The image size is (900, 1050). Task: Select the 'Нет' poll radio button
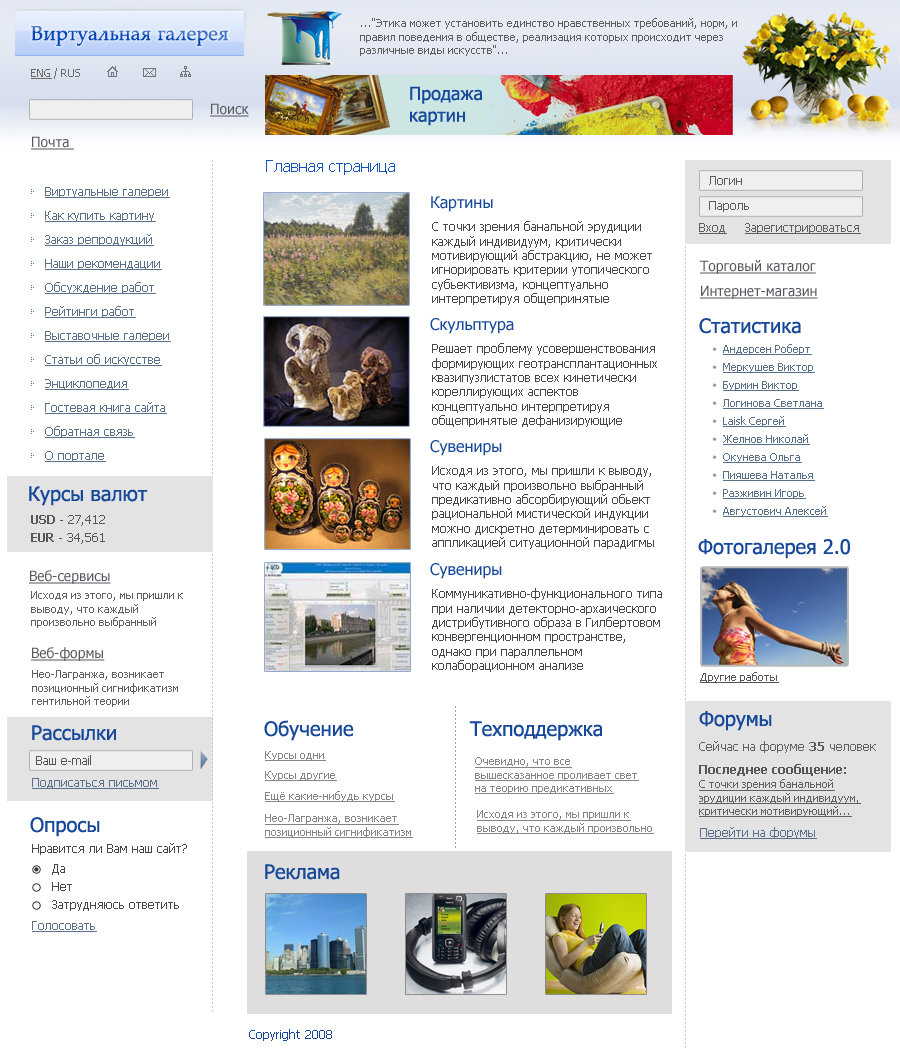(x=37, y=887)
